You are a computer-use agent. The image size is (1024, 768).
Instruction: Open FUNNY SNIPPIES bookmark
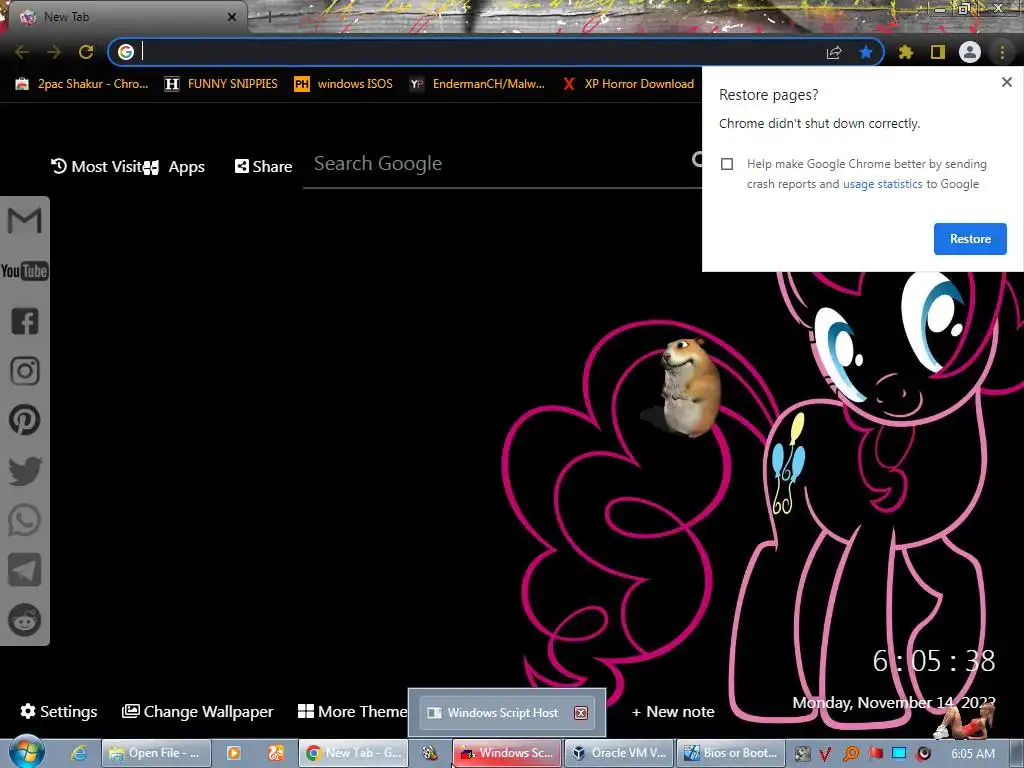221,84
